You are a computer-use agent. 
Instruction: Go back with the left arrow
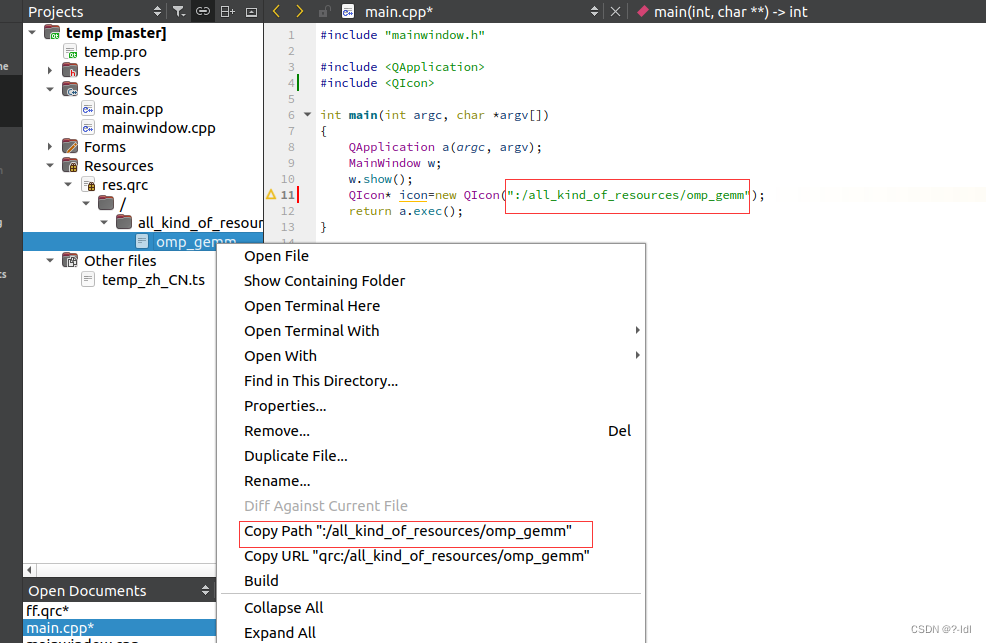276,11
